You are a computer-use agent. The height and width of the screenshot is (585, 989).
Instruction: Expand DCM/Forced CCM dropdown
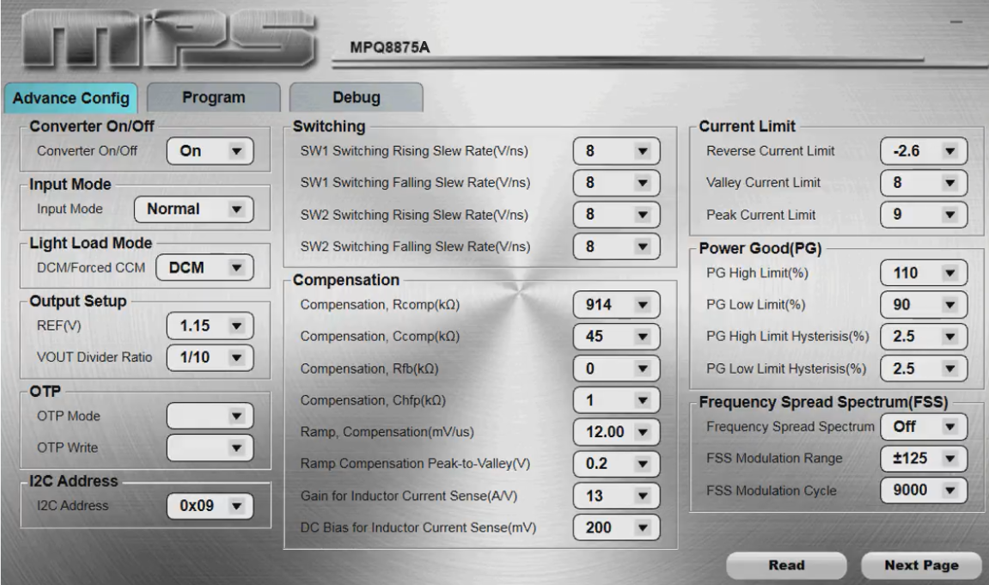[x=204, y=268]
